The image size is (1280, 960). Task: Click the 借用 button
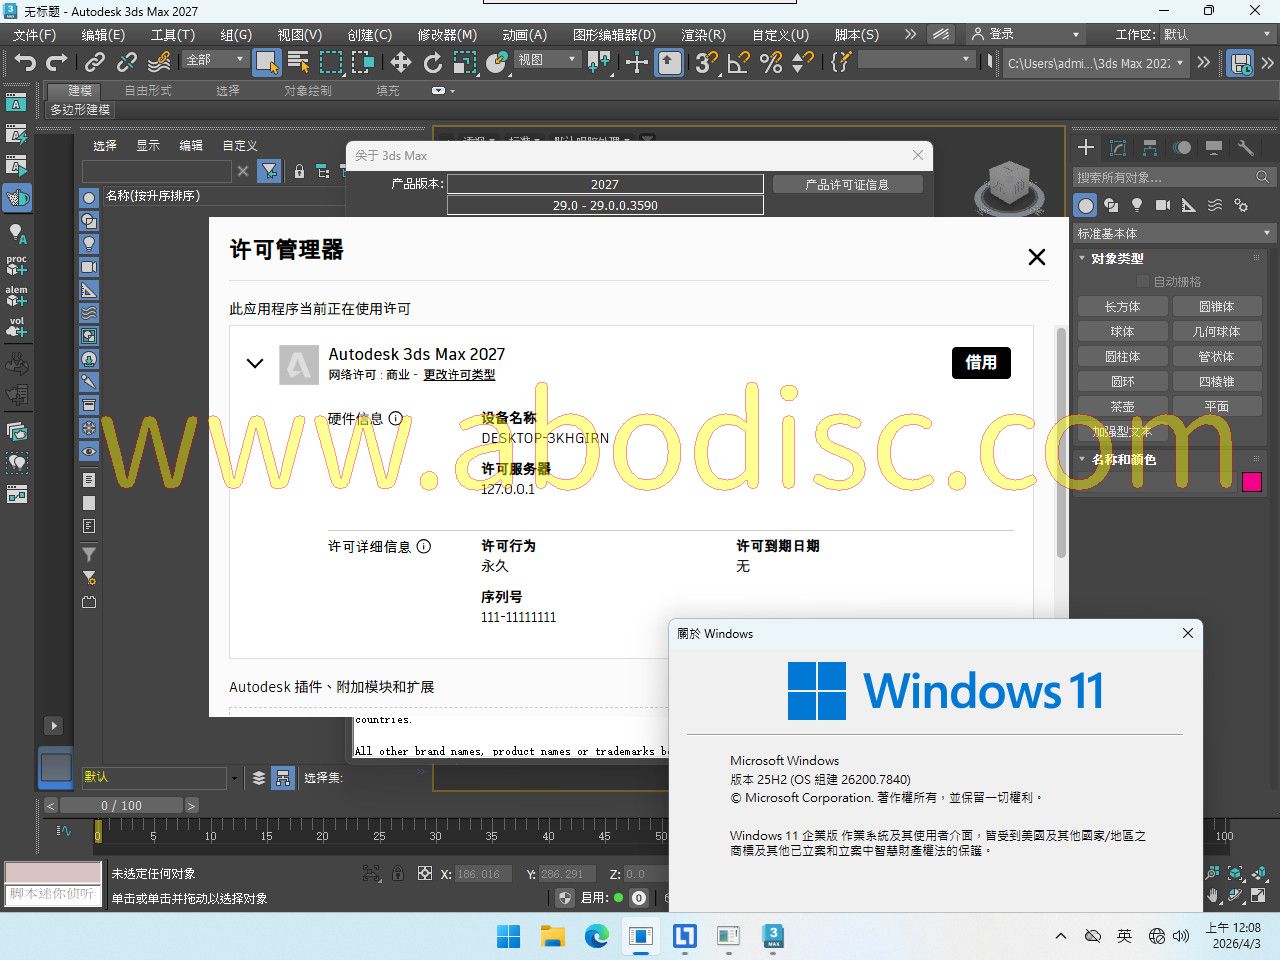980,362
